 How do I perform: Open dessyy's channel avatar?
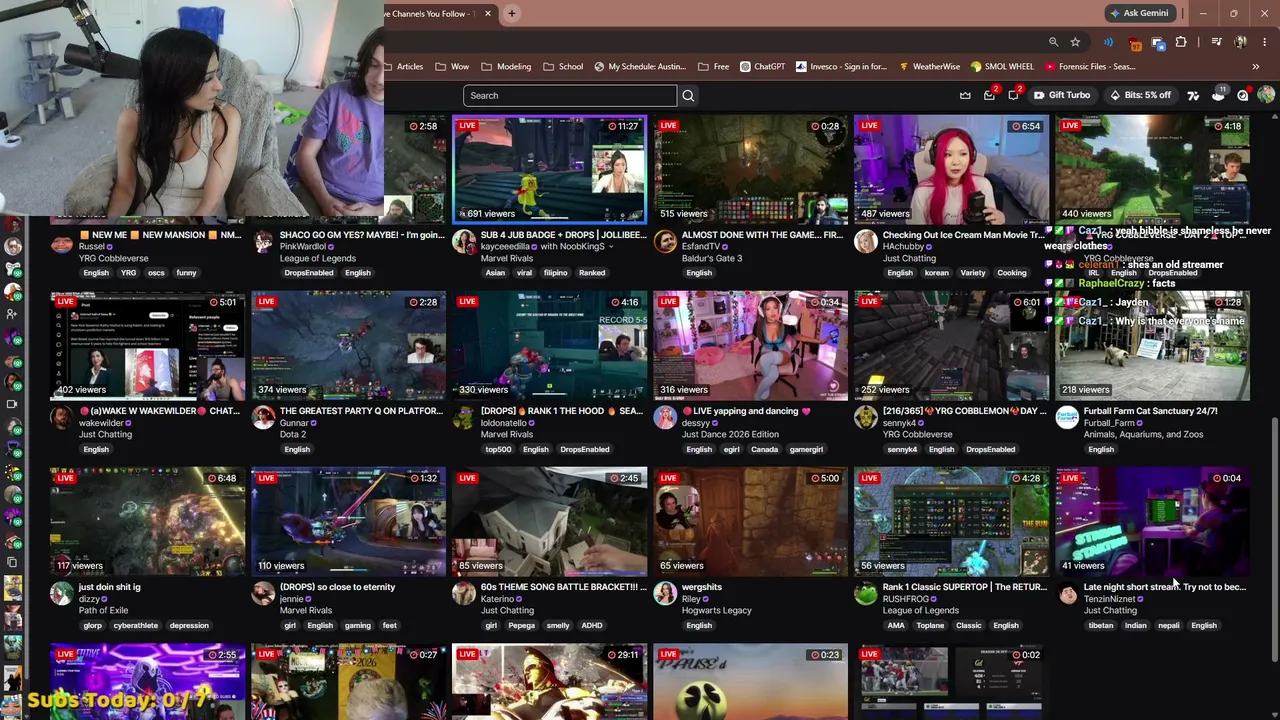[x=665, y=418]
